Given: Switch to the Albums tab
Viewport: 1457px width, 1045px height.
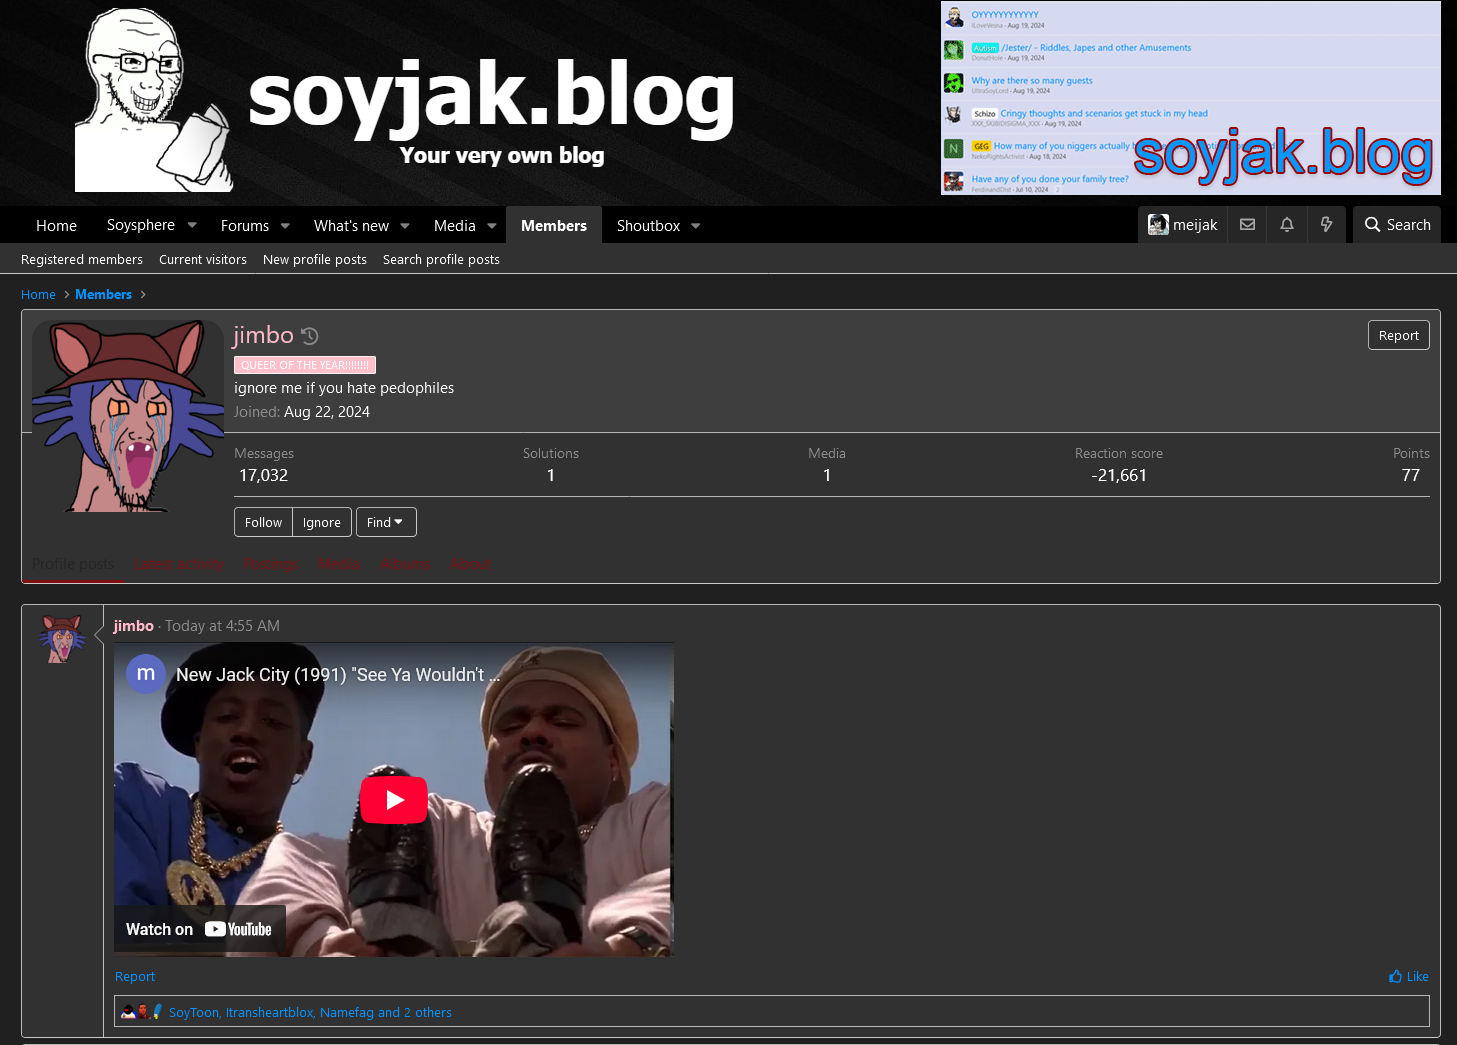Looking at the screenshot, I should coord(405,564).
